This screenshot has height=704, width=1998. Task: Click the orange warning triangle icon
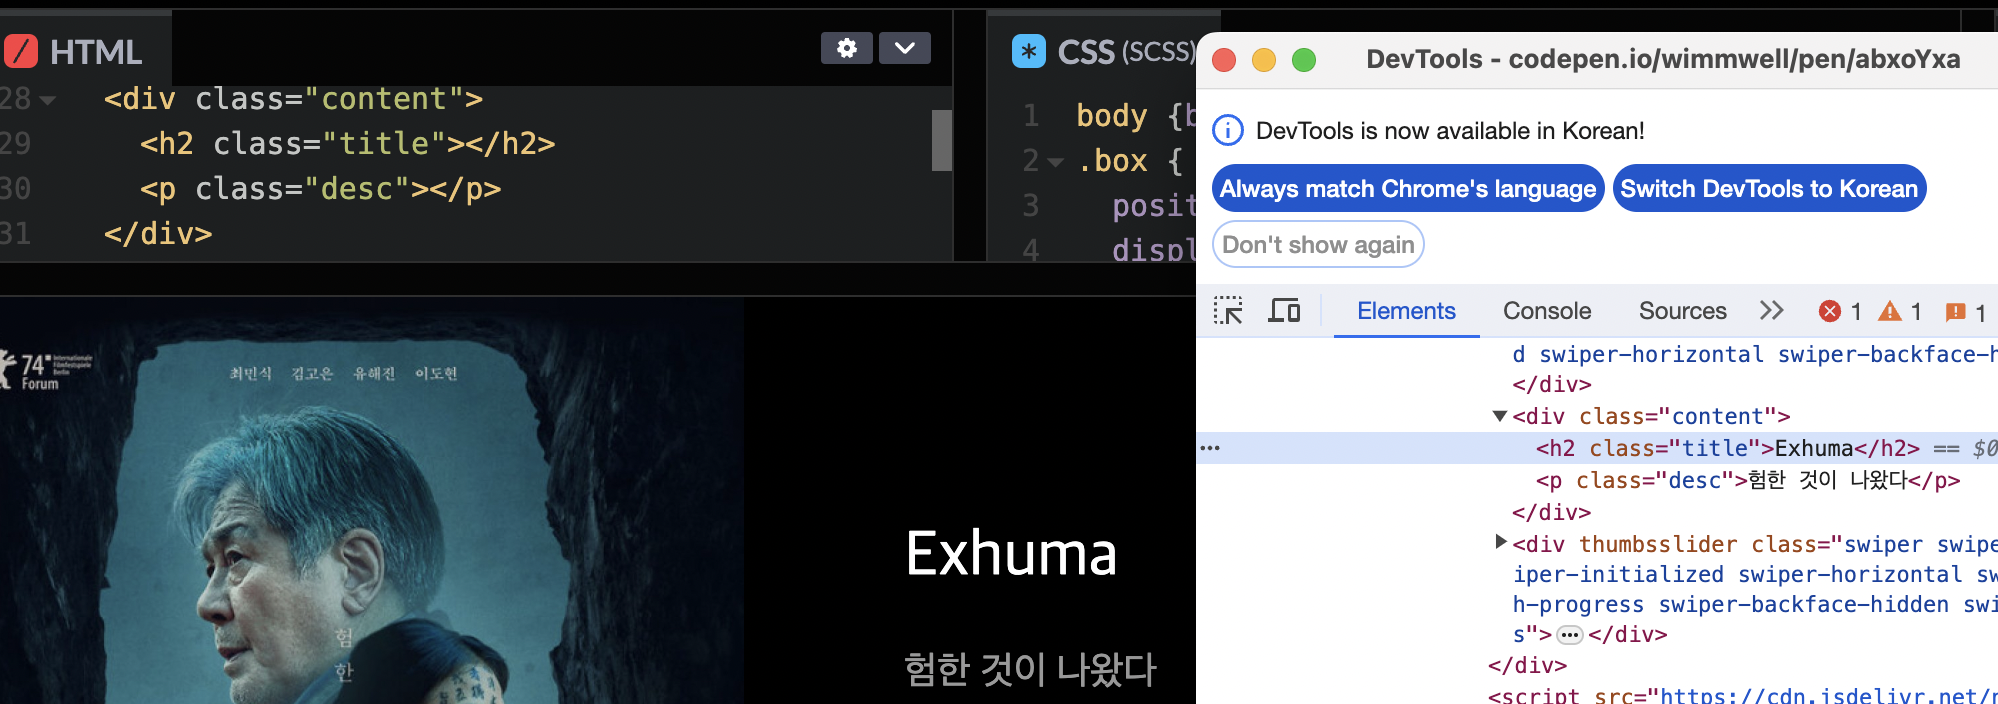tap(1889, 311)
